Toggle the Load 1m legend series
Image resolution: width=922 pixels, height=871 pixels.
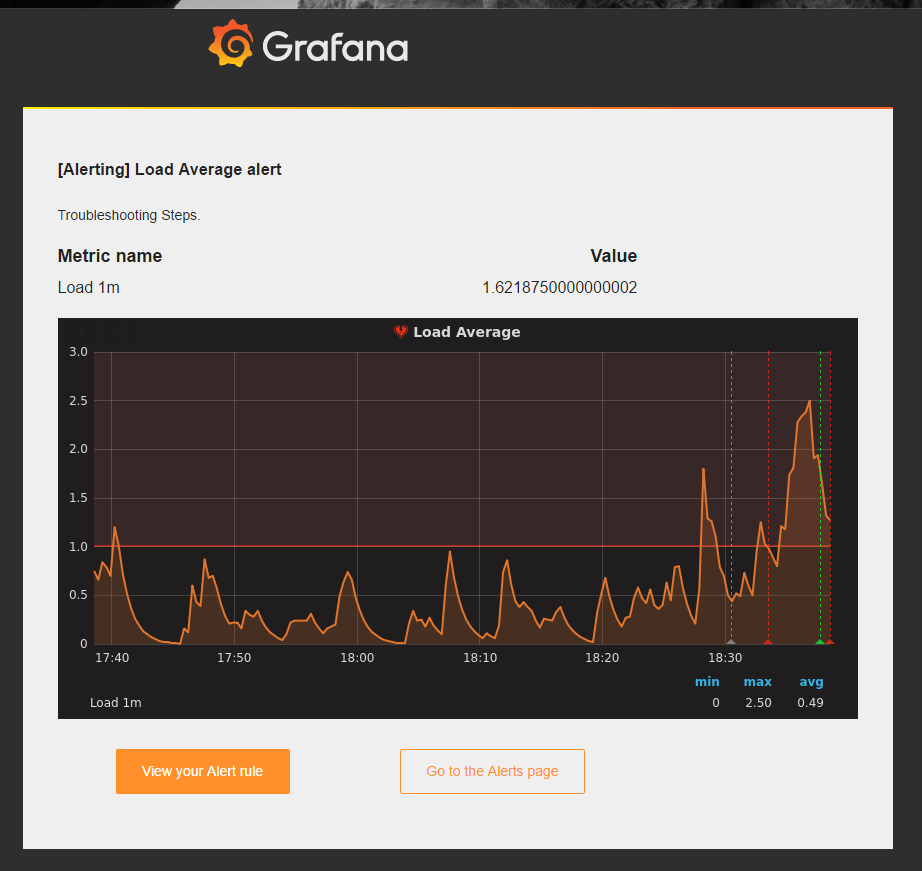coord(115,703)
